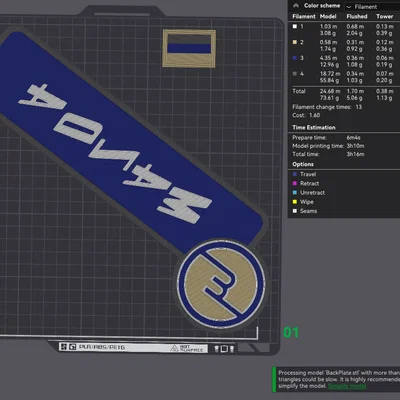The width and height of the screenshot is (400, 400).
Task: Select the gray Filament 4 swatch
Action: (295, 74)
